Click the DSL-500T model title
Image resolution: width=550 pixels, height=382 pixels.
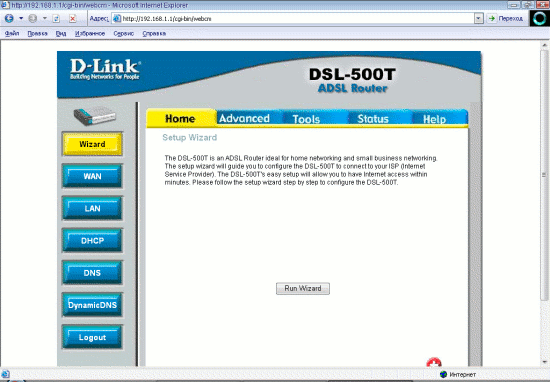click(x=352, y=74)
